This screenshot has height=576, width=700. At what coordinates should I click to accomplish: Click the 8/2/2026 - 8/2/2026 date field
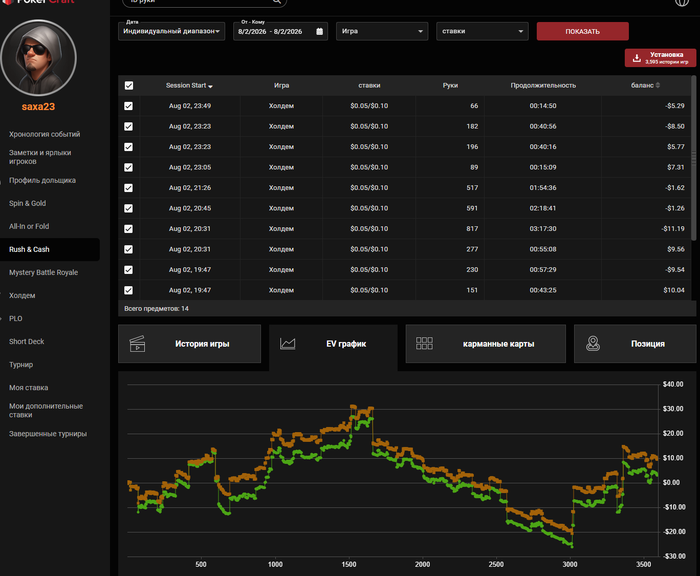click(280, 31)
